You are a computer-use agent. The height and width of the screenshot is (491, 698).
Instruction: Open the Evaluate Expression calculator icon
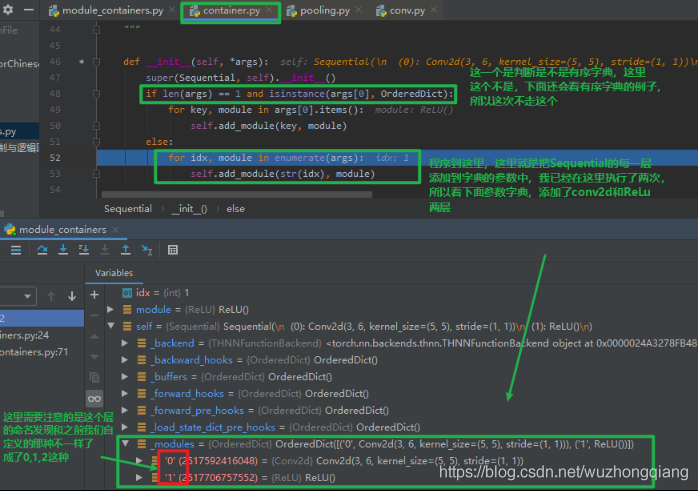(173, 250)
